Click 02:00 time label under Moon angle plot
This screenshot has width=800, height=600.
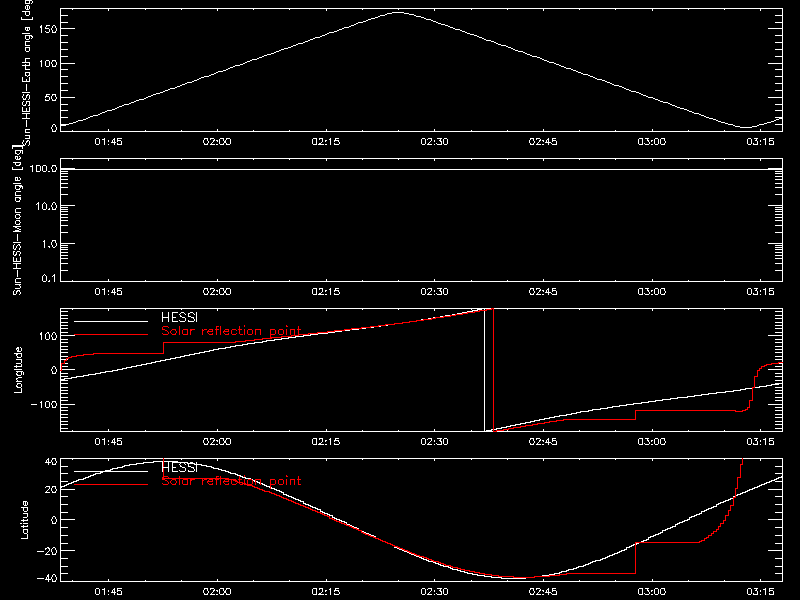217,292
